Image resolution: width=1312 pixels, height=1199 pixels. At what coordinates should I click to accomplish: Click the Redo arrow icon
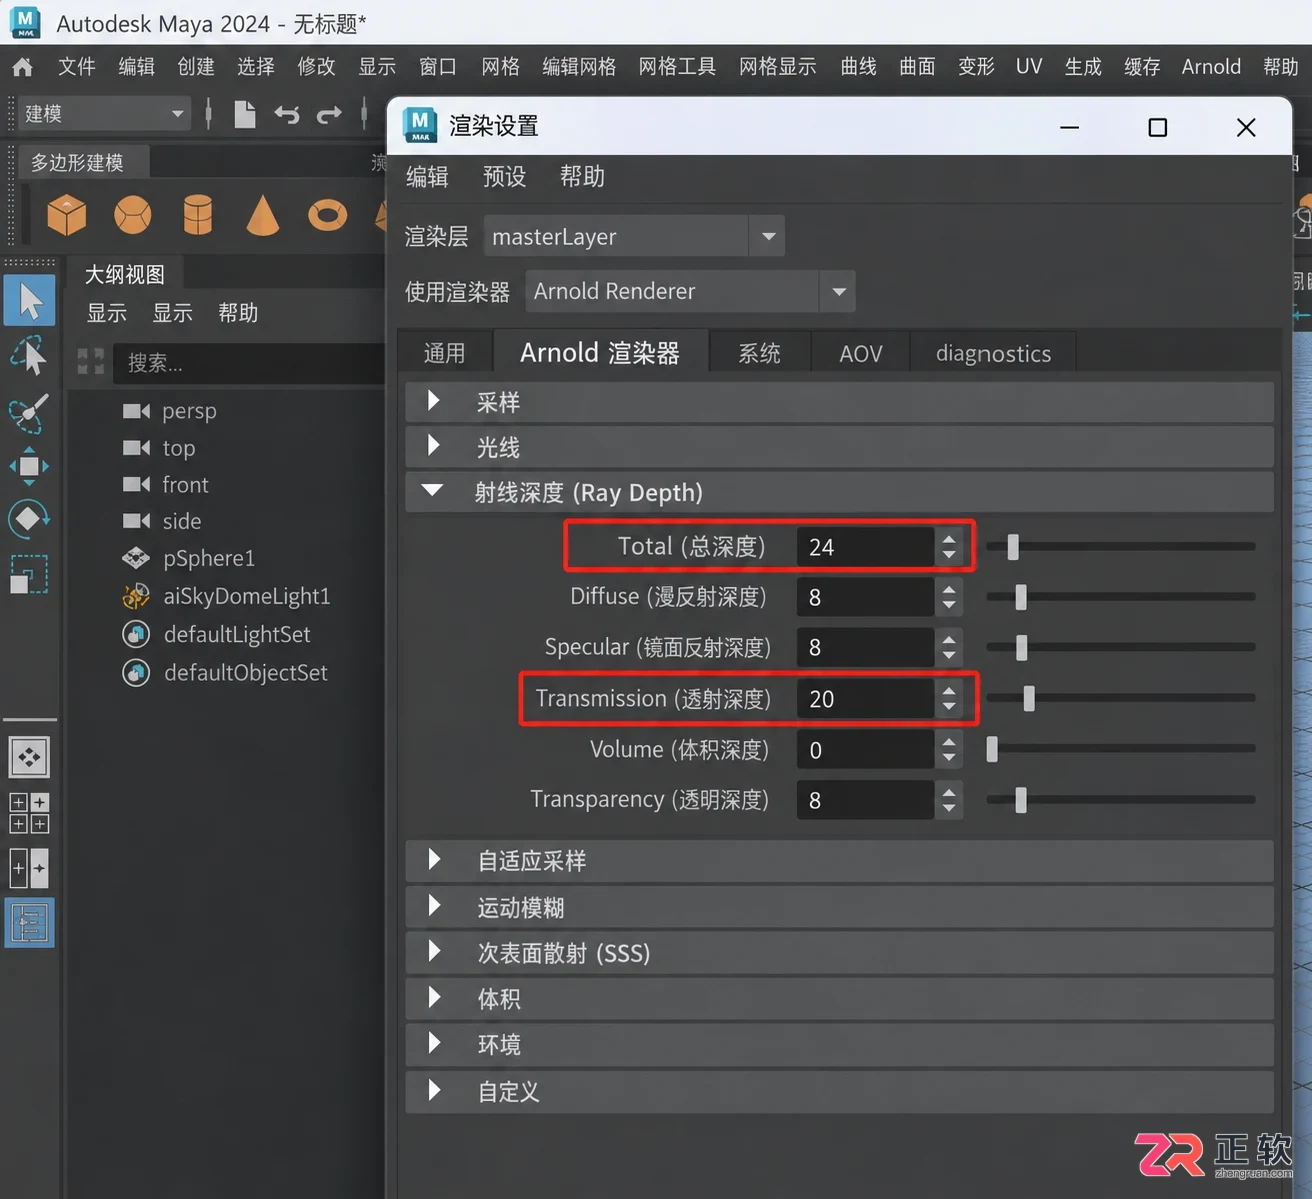[x=329, y=114]
